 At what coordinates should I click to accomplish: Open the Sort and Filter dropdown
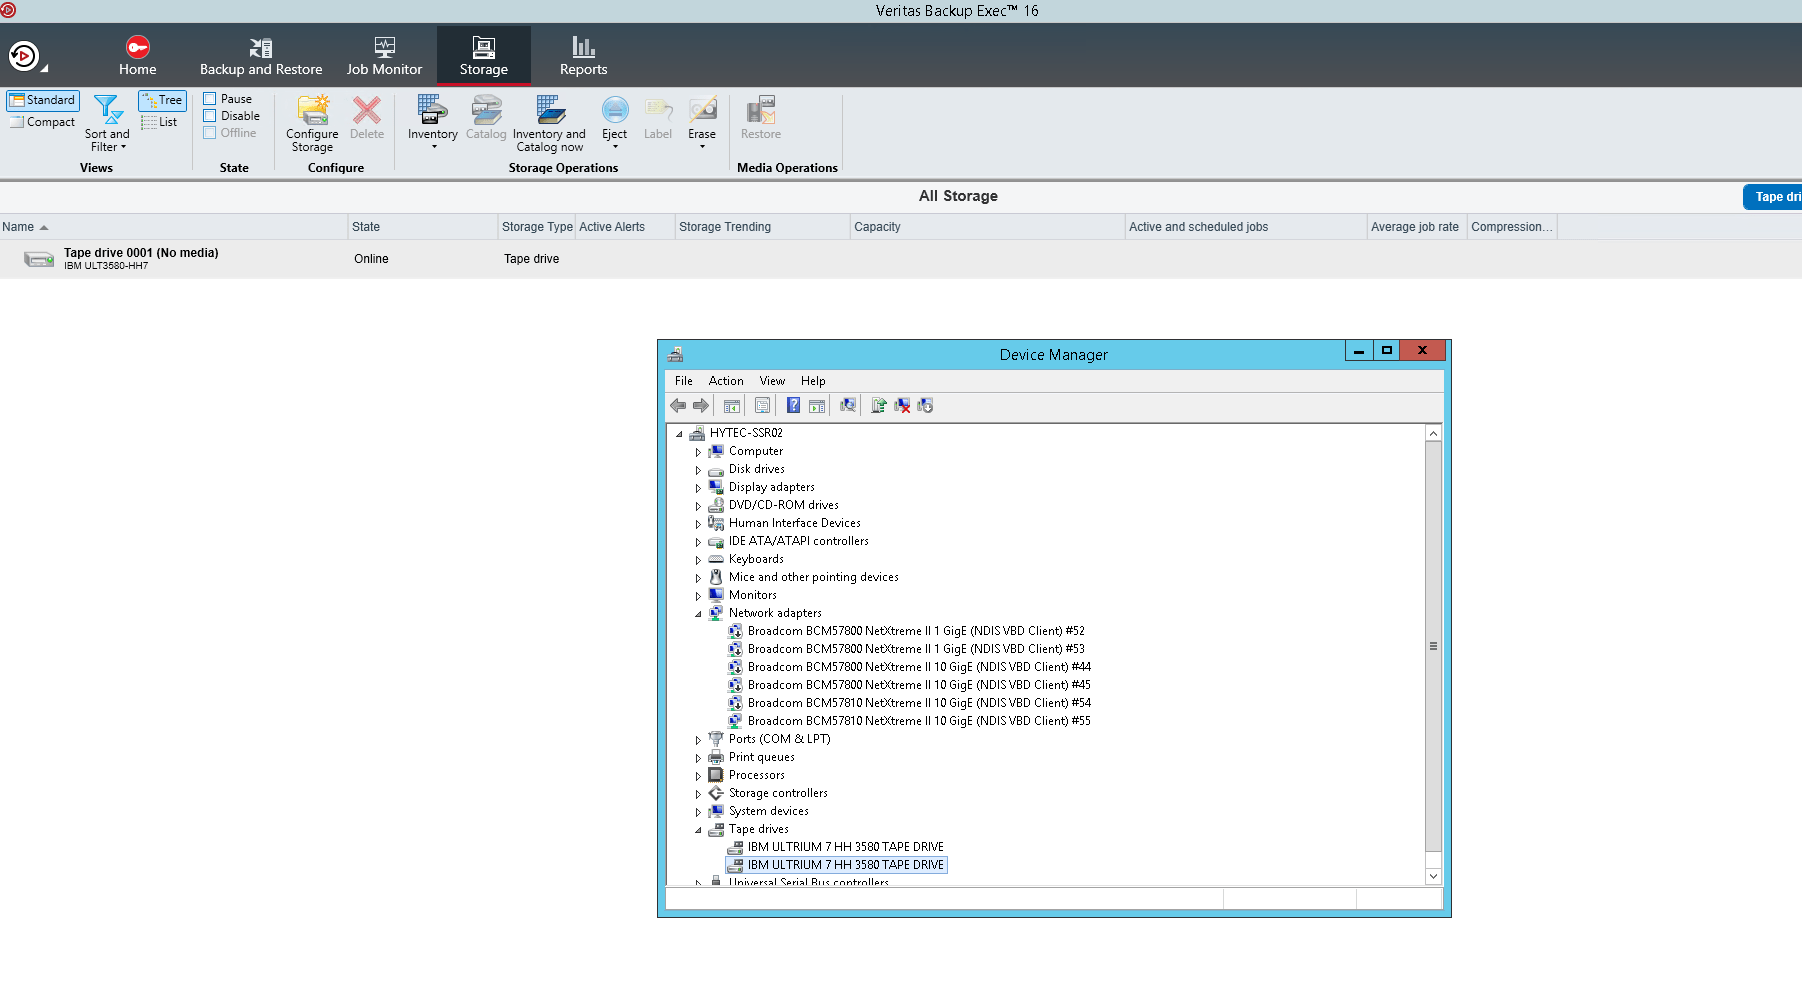107,123
